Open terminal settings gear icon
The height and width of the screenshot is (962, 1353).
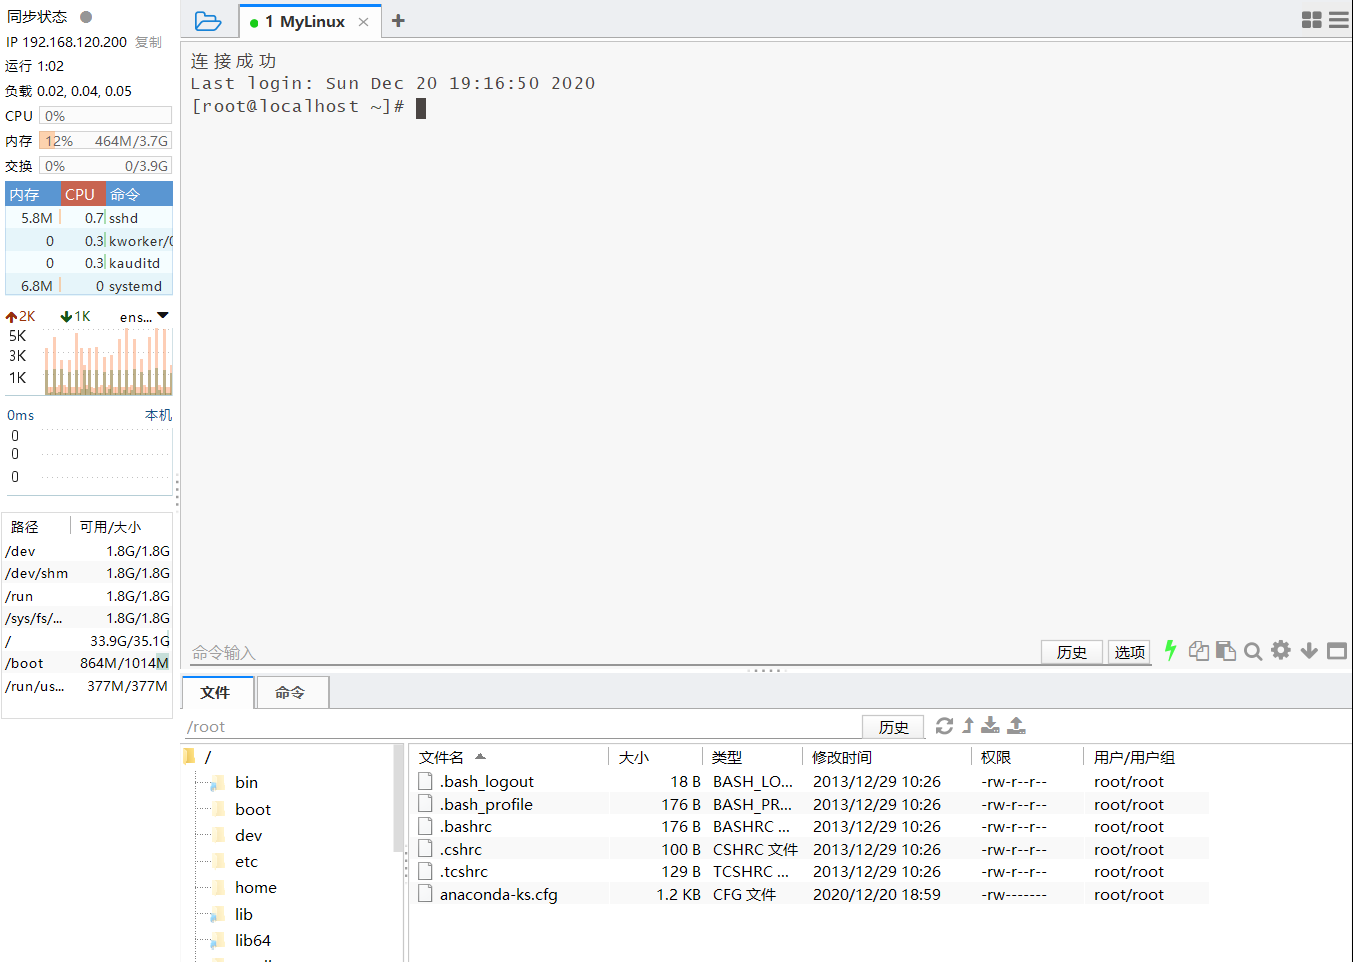[1281, 651]
